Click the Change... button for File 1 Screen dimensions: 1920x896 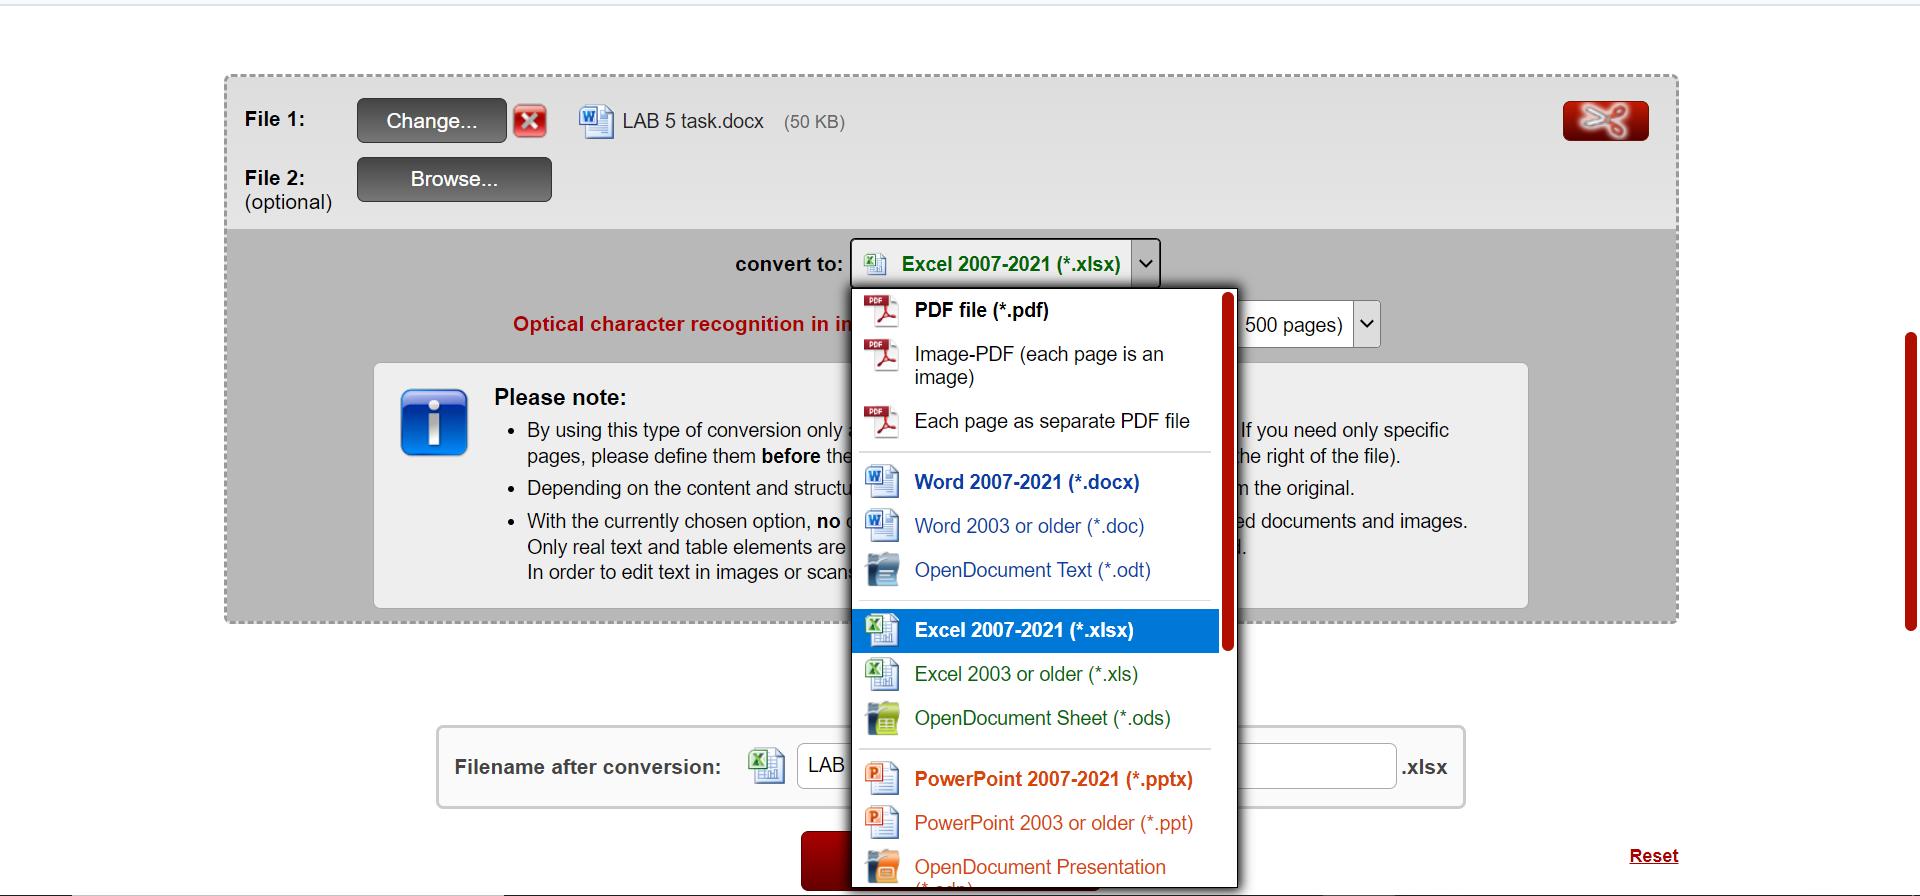pos(432,121)
